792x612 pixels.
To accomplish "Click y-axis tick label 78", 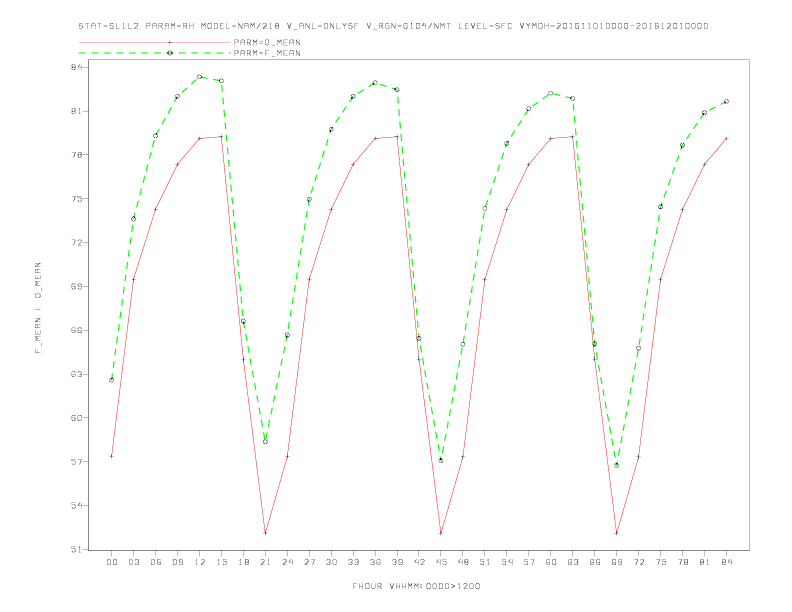I will coord(77,155).
